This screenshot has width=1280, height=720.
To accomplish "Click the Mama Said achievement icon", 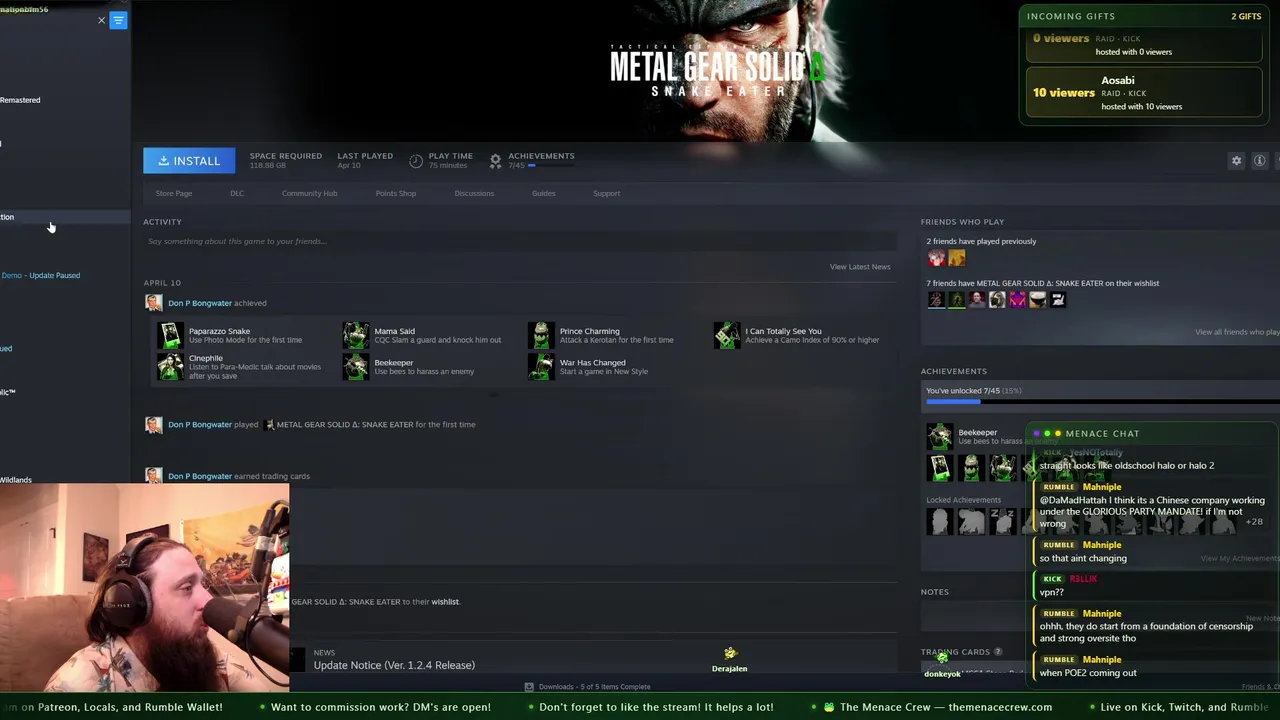I will 356,335.
